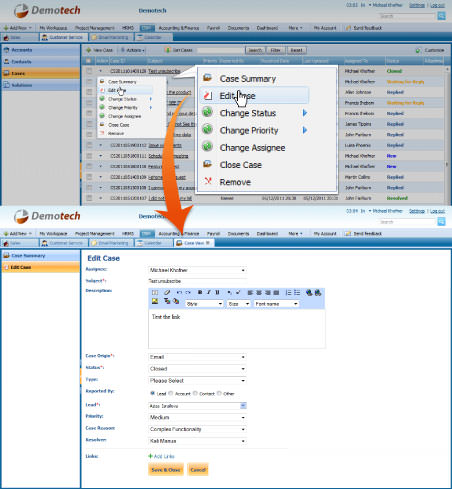The image size is (452, 489).
Task: Select Cases in the left sidebar
Action: pos(41,73)
